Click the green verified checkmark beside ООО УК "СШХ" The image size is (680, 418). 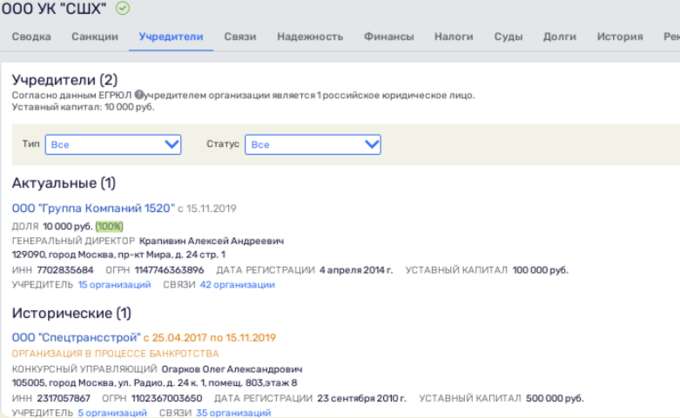point(122,8)
